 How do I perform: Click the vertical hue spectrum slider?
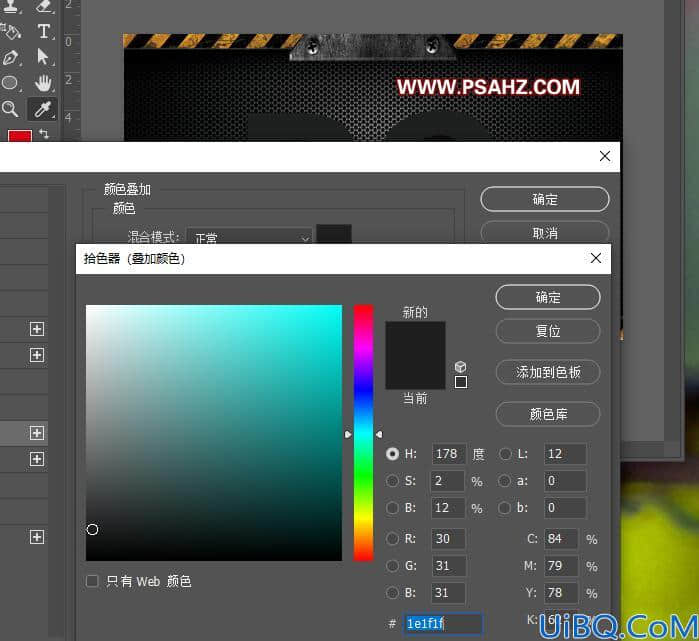pos(363,433)
